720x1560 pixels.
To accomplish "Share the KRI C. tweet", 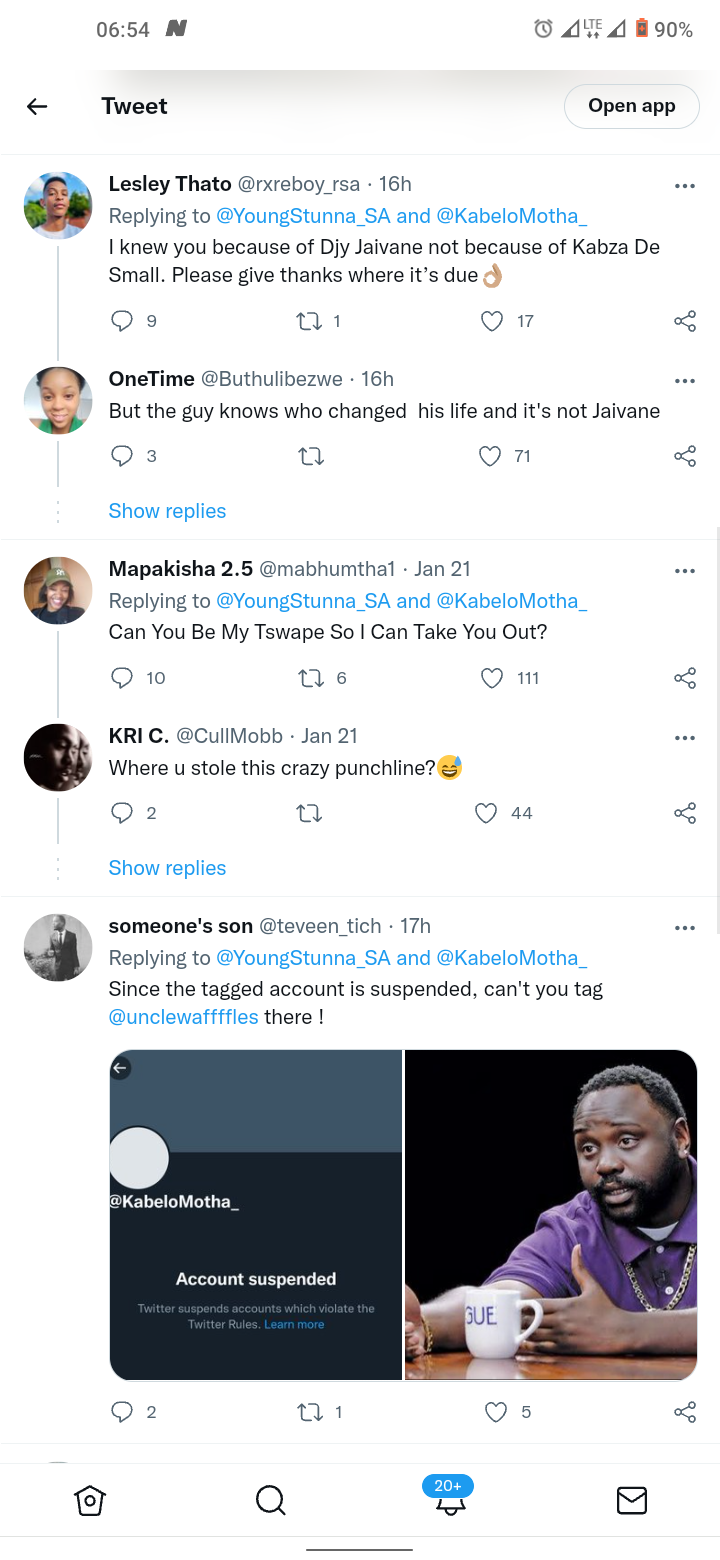I will 685,813.
